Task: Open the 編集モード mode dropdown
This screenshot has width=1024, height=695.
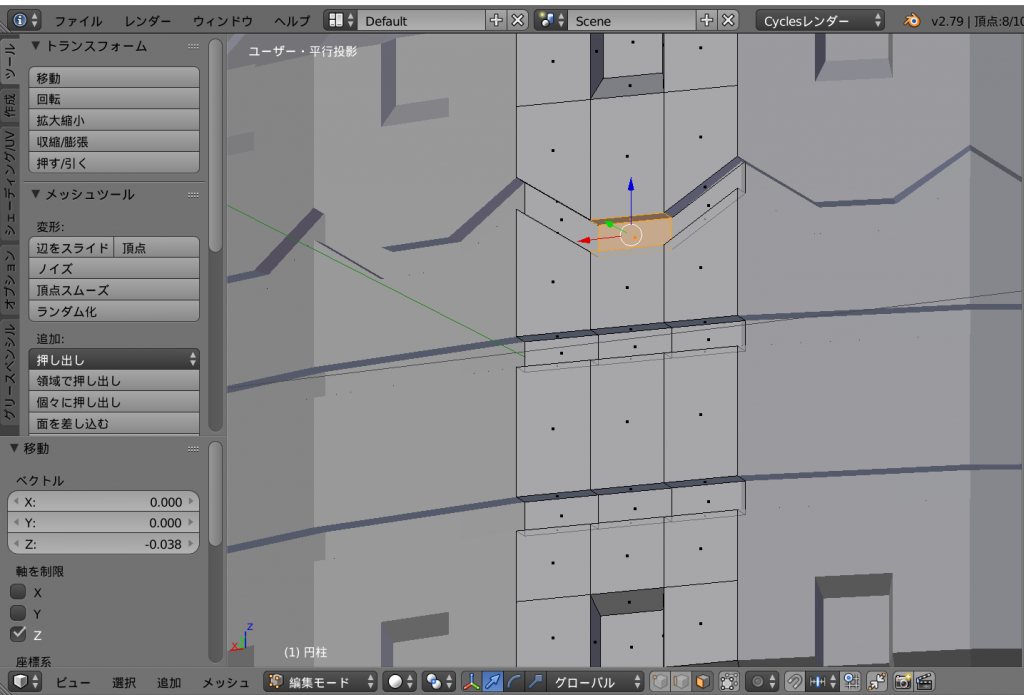Action: tap(321, 682)
